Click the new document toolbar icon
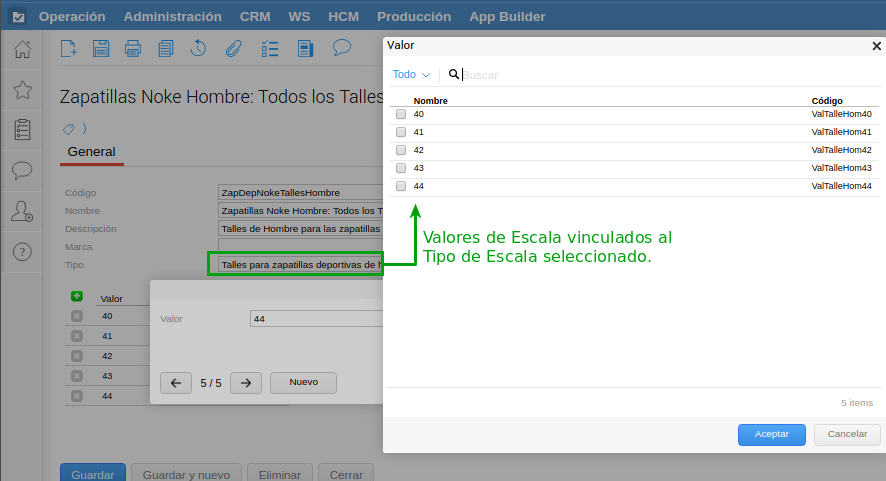This screenshot has height=481, width=886. tap(68, 48)
